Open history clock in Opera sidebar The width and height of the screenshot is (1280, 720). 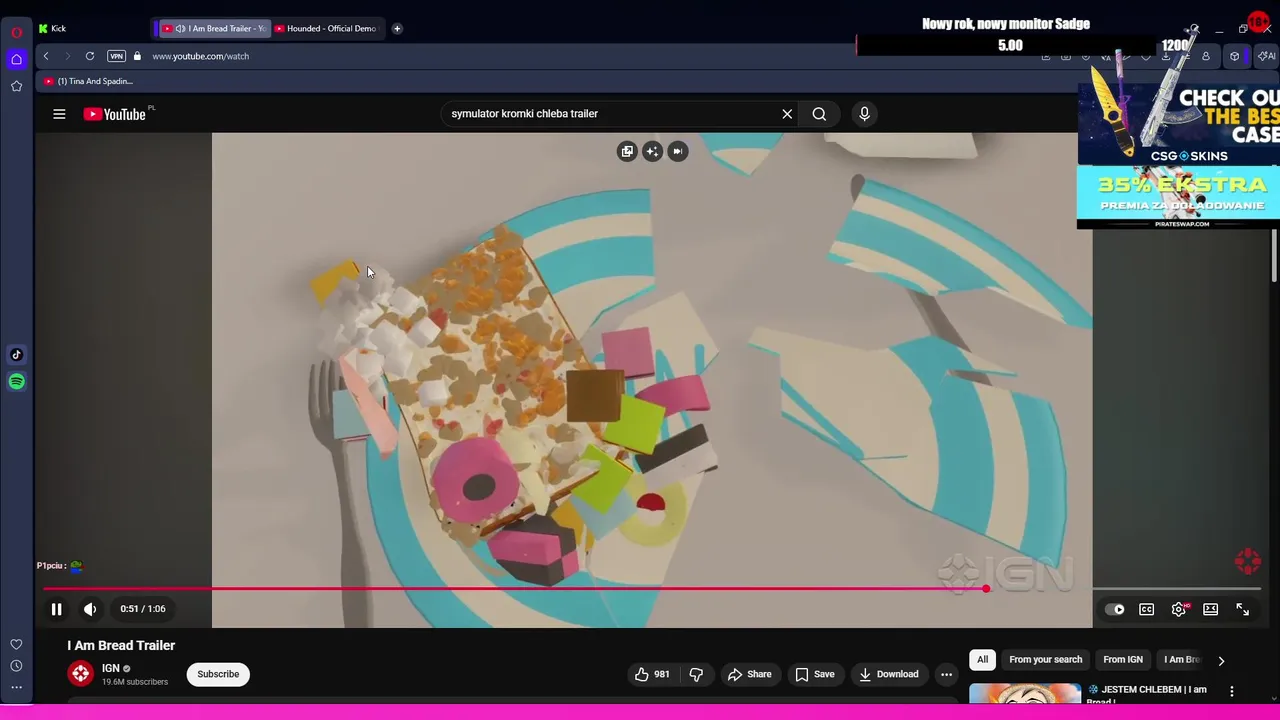(x=16, y=666)
